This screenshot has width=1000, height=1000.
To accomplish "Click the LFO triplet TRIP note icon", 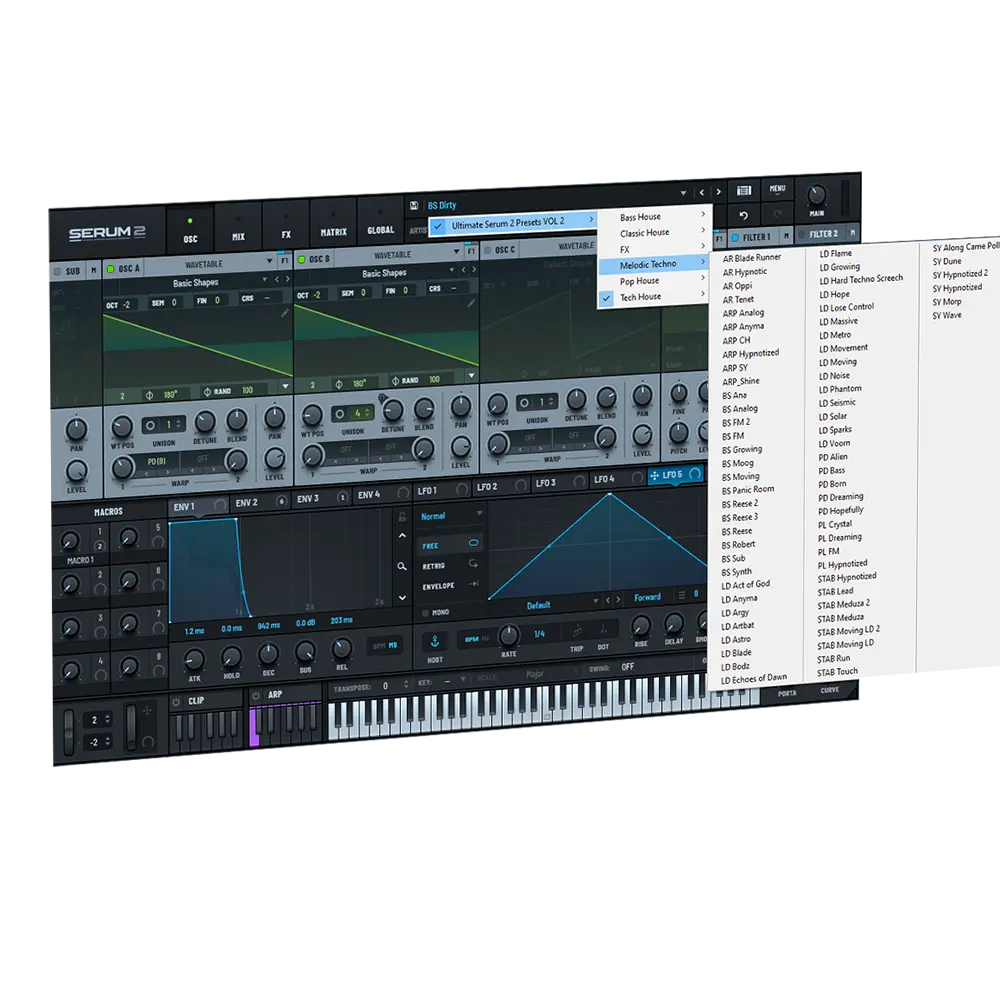I will click(577, 631).
